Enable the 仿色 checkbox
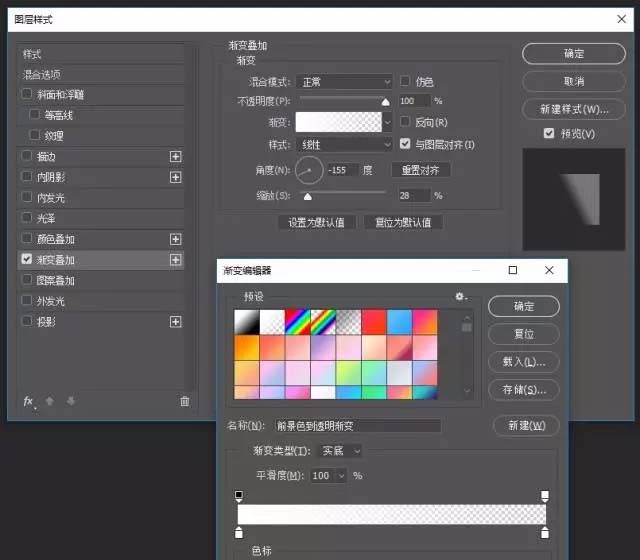The width and height of the screenshot is (640, 560). pyautogui.click(x=405, y=81)
